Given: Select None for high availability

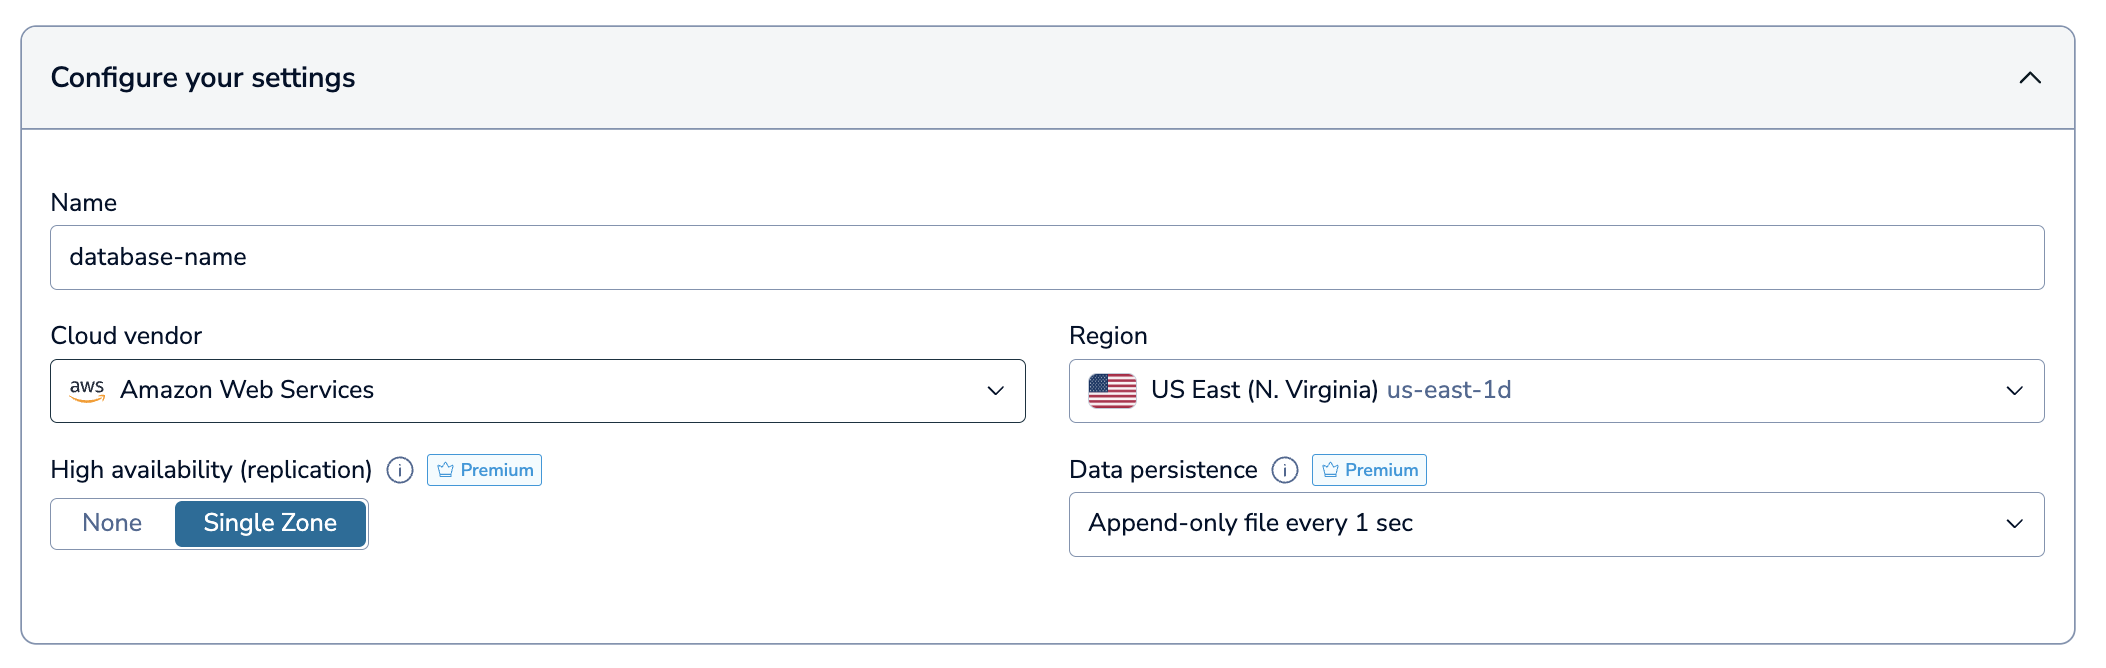Looking at the screenshot, I should click(x=112, y=523).
